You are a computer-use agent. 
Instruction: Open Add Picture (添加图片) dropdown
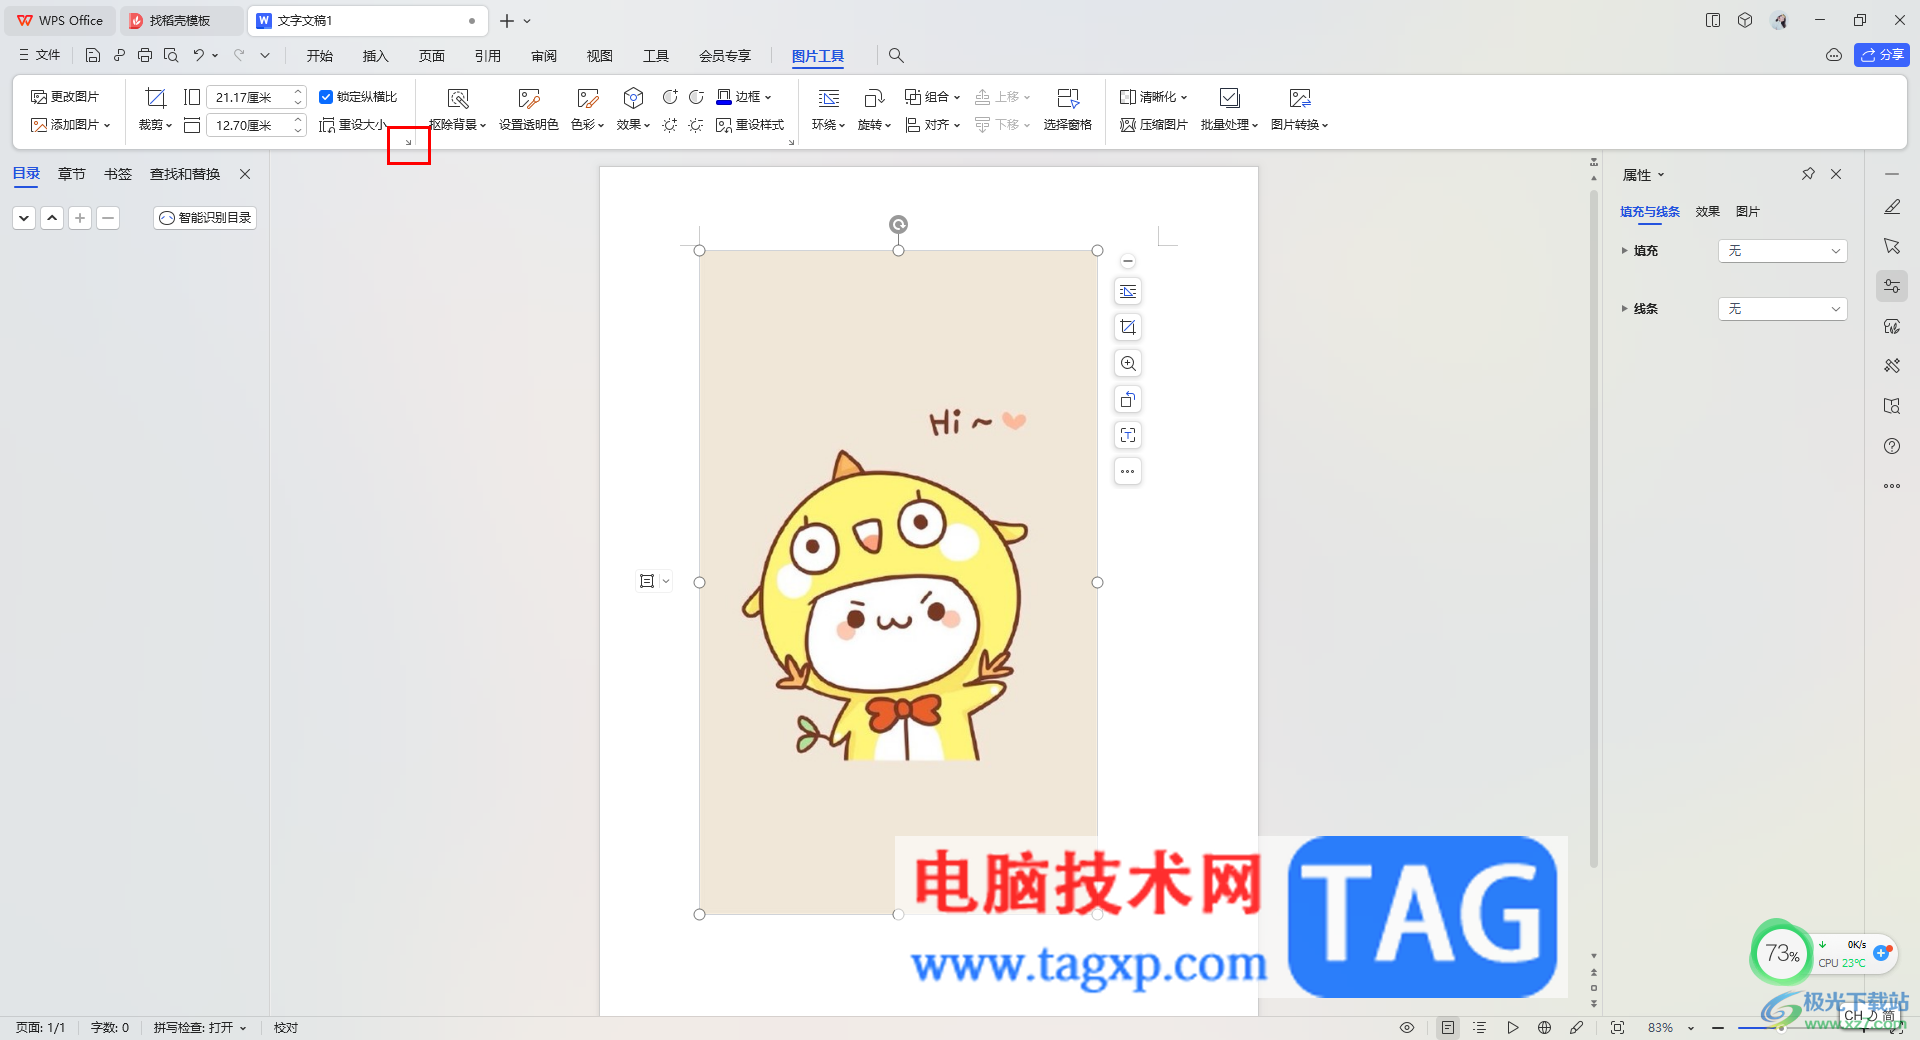tap(70, 125)
